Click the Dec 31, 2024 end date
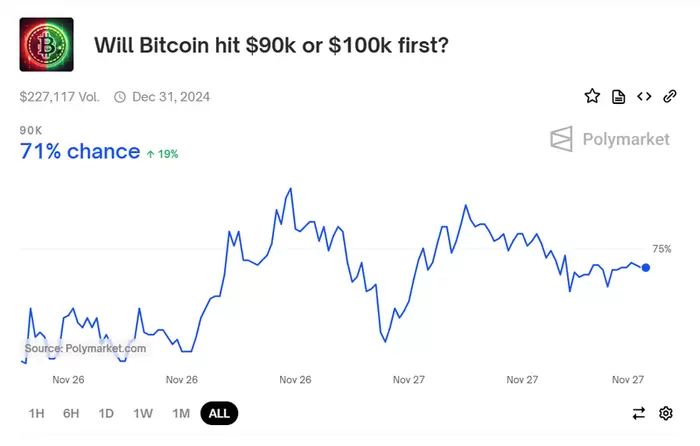This screenshot has width=700, height=446. 171,97
